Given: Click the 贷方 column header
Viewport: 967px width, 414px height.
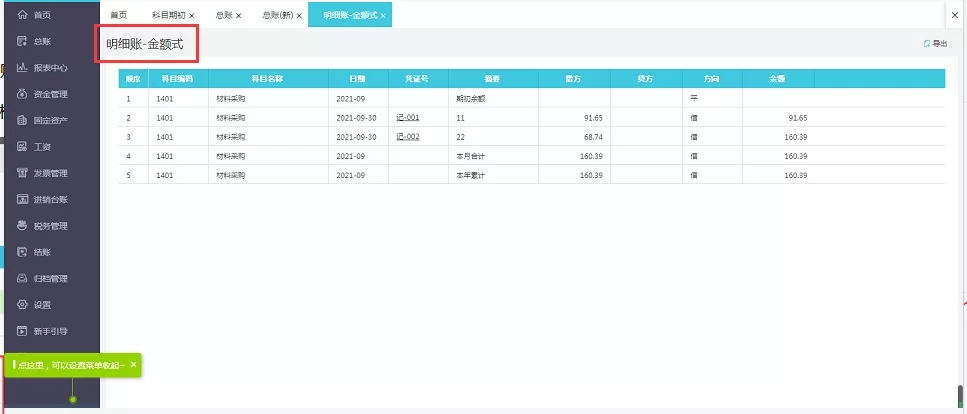Looking at the screenshot, I should [x=646, y=79].
